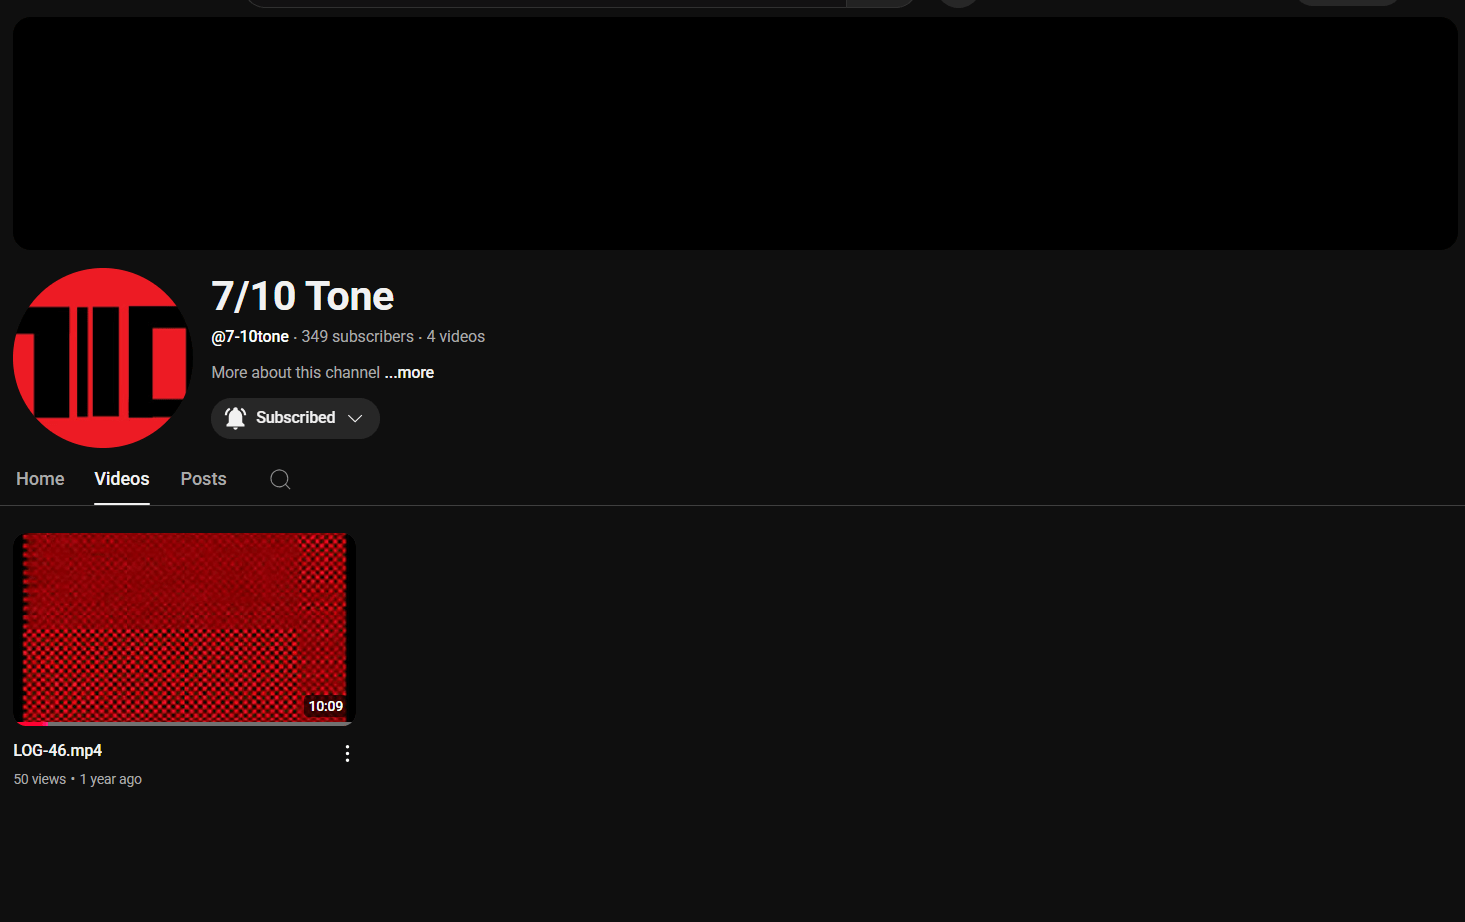Image resolution: width=1465 pixels, height=922 pixels.
Task: Switch to the Home tab
Action: pos(40,479)
